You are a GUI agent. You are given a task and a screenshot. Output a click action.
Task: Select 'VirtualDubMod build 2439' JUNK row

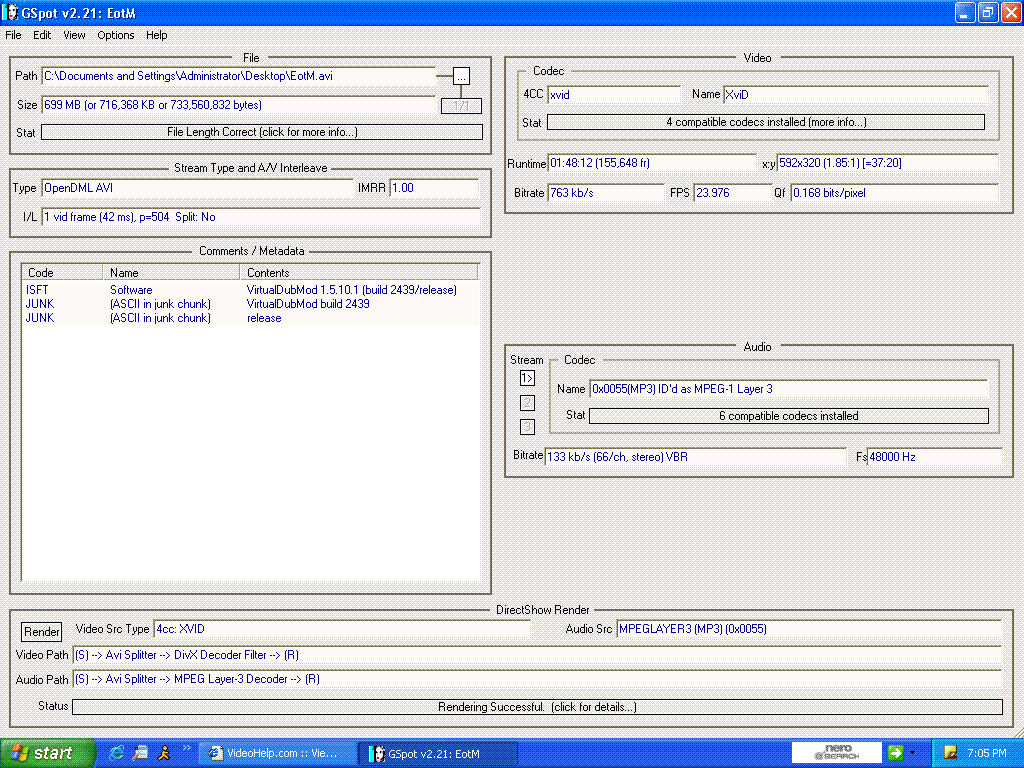pos(250,304)
